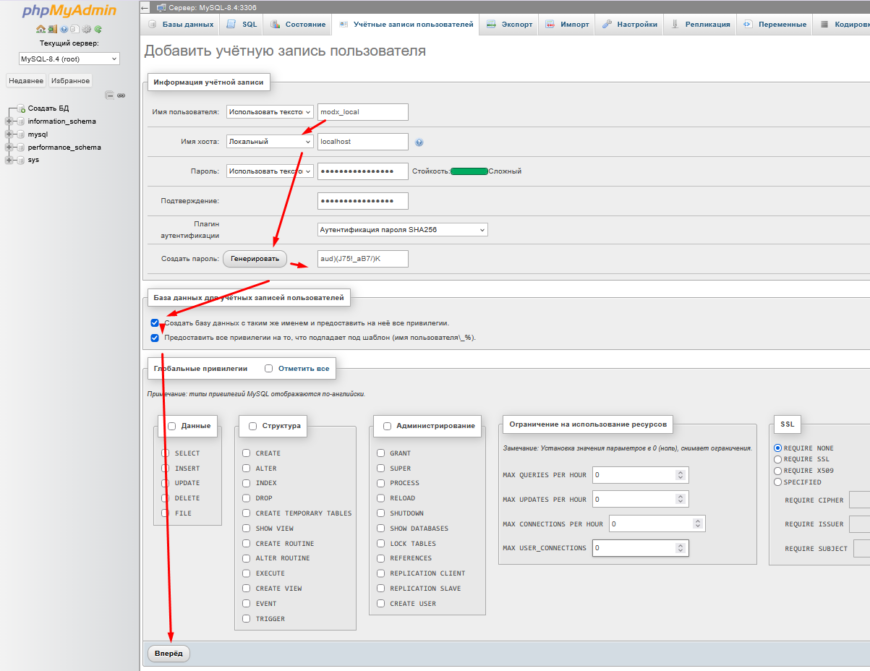The height and width of the screenshot is (671, 870).
Task: Click MAX UPDATES PER HOUR field
Action: [640, 500]
